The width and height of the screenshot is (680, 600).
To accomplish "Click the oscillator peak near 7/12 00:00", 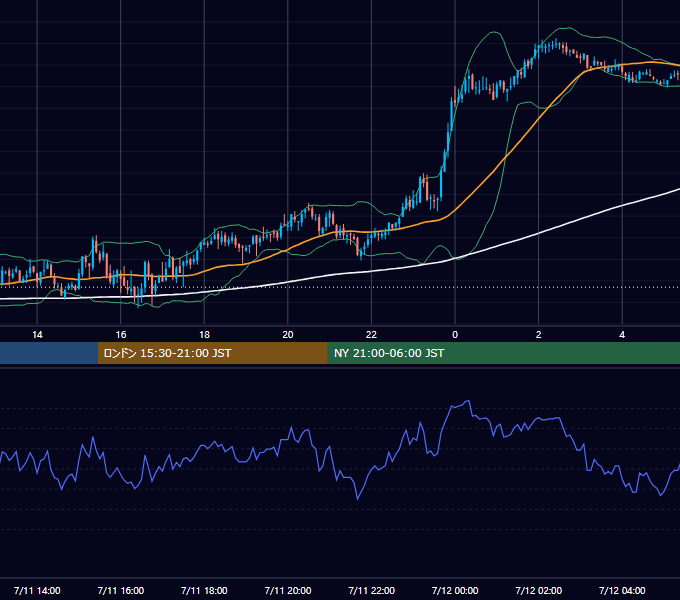I will pyautogui.click(x=468, y=401).
